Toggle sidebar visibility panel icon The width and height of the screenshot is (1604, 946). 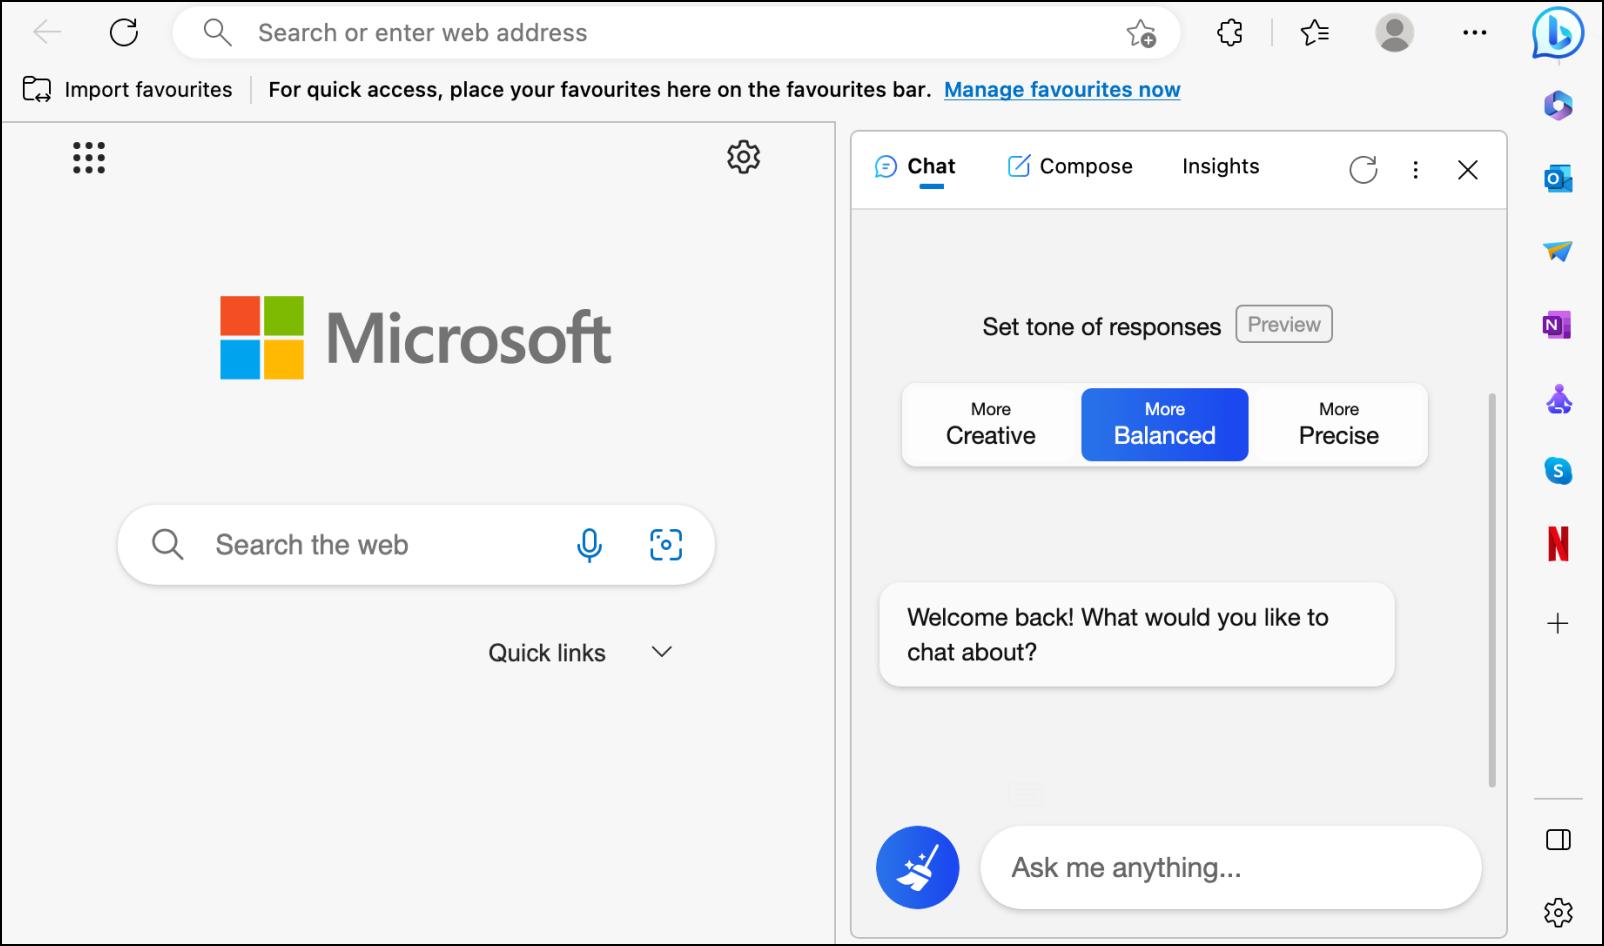coord(1558,840)
